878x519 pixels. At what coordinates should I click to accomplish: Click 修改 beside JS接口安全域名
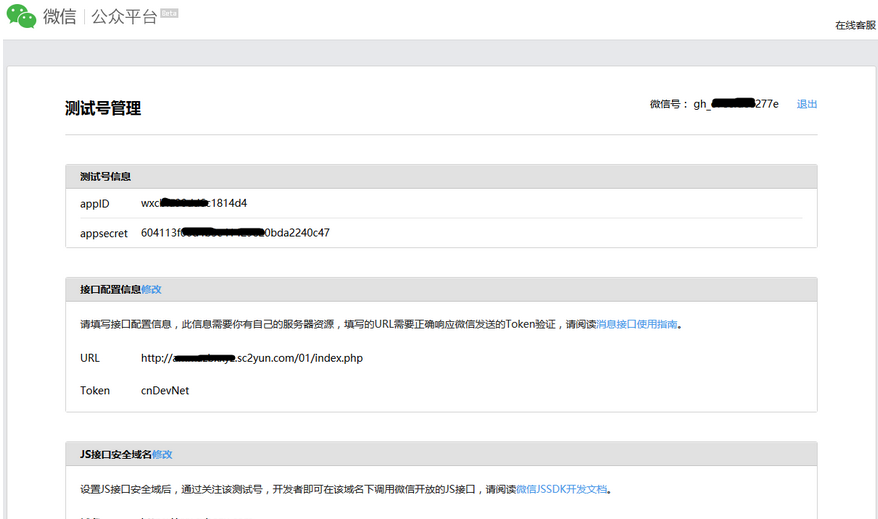162,455
